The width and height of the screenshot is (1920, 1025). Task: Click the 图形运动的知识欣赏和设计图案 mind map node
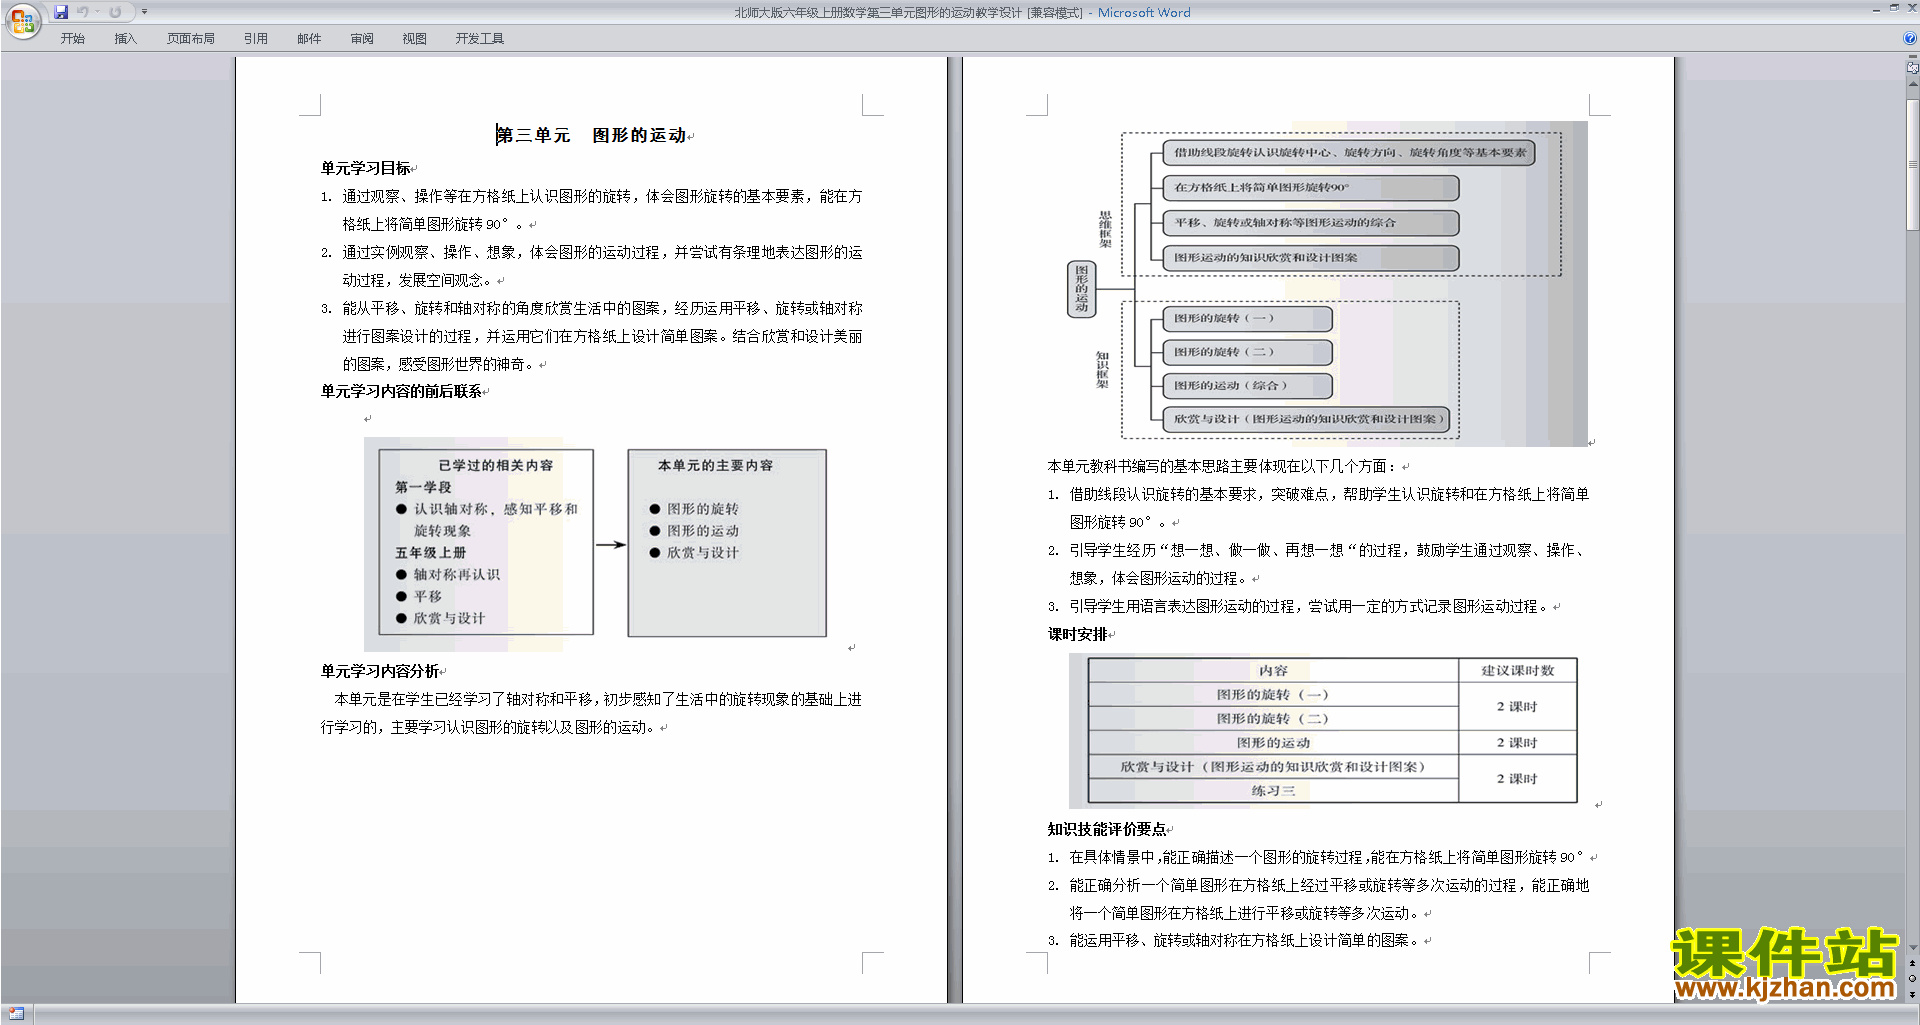click(x=1311, y=258)
